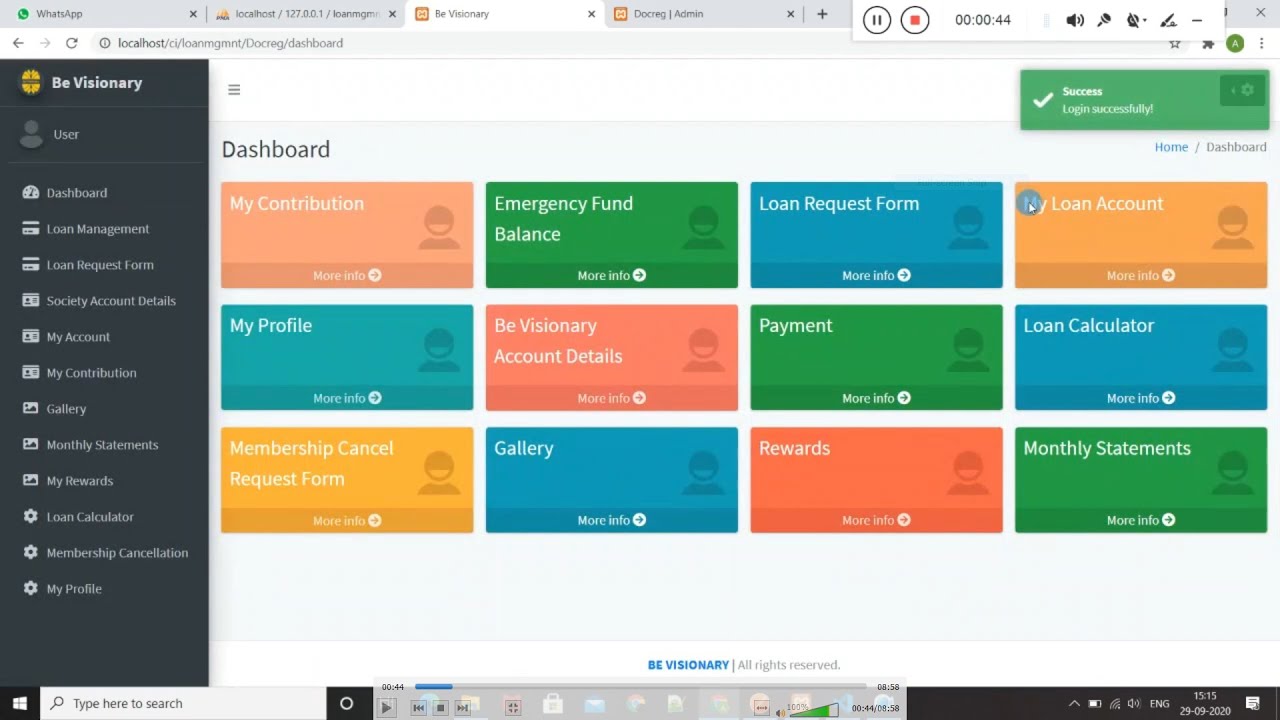Toggle the sidebar hamburger menu icon
The width and height of the screenshot is (1280, 720).
click(x=234, y=90)
